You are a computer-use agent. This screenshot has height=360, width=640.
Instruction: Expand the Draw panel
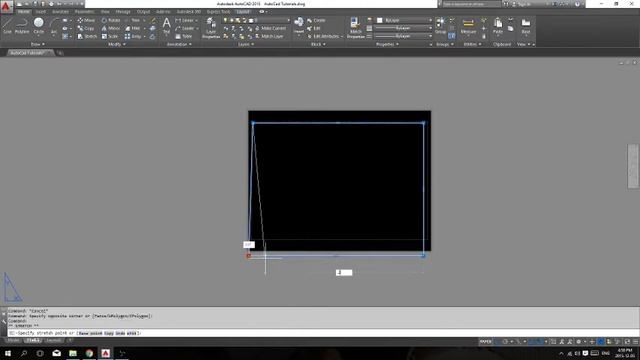click(38, 44)
